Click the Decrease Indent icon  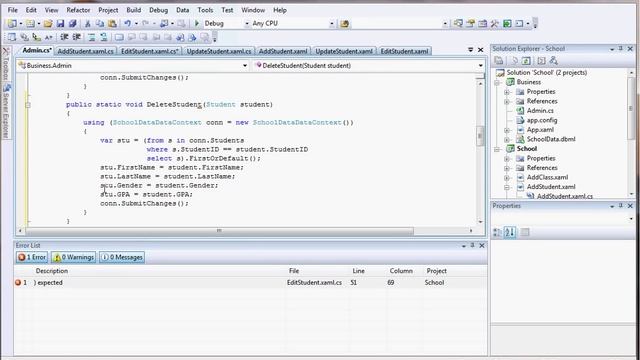(x=64, y=38)
